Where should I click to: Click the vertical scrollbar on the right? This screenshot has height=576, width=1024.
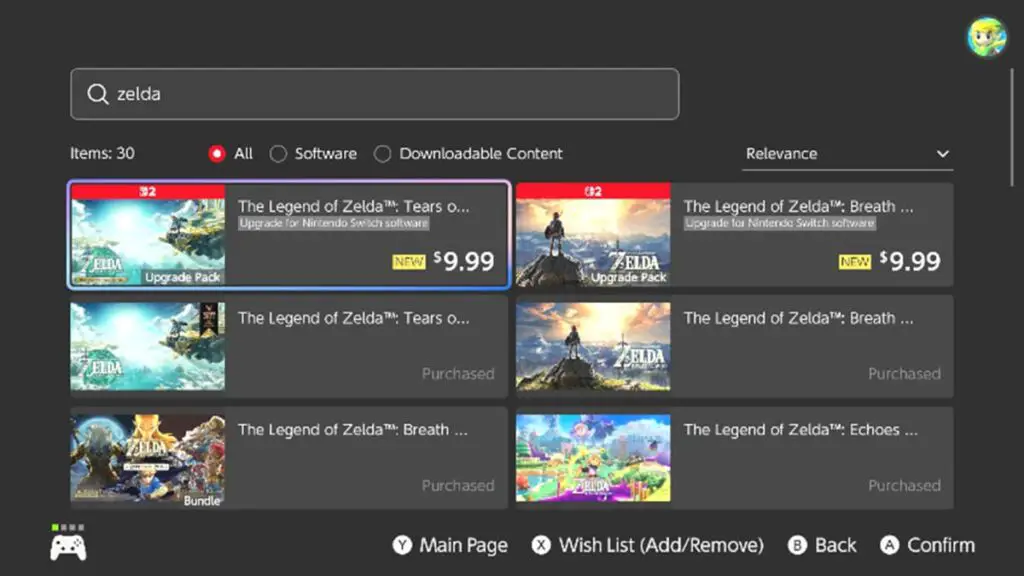pos(1012,126)
